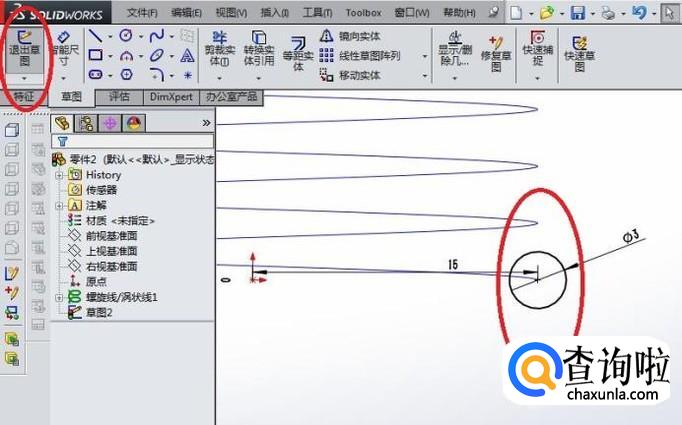Select the Smart Dimension (智能尺寸) tool
Screen dimensions: 682x425
pos(64,48)
